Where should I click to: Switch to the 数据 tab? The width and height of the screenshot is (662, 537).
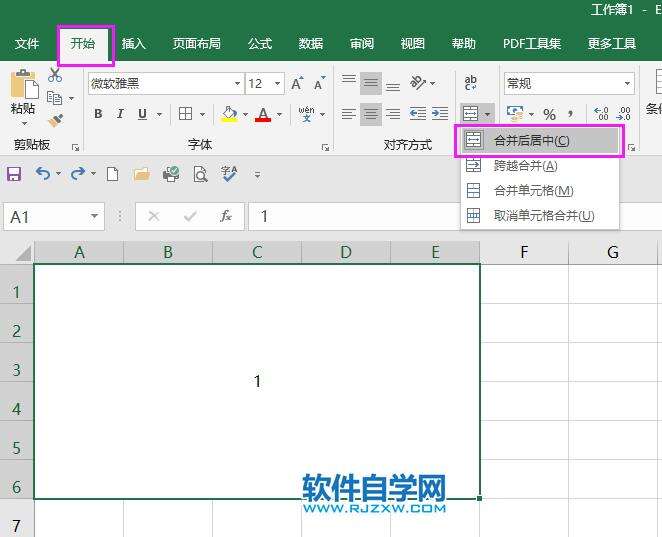point(311,43)
